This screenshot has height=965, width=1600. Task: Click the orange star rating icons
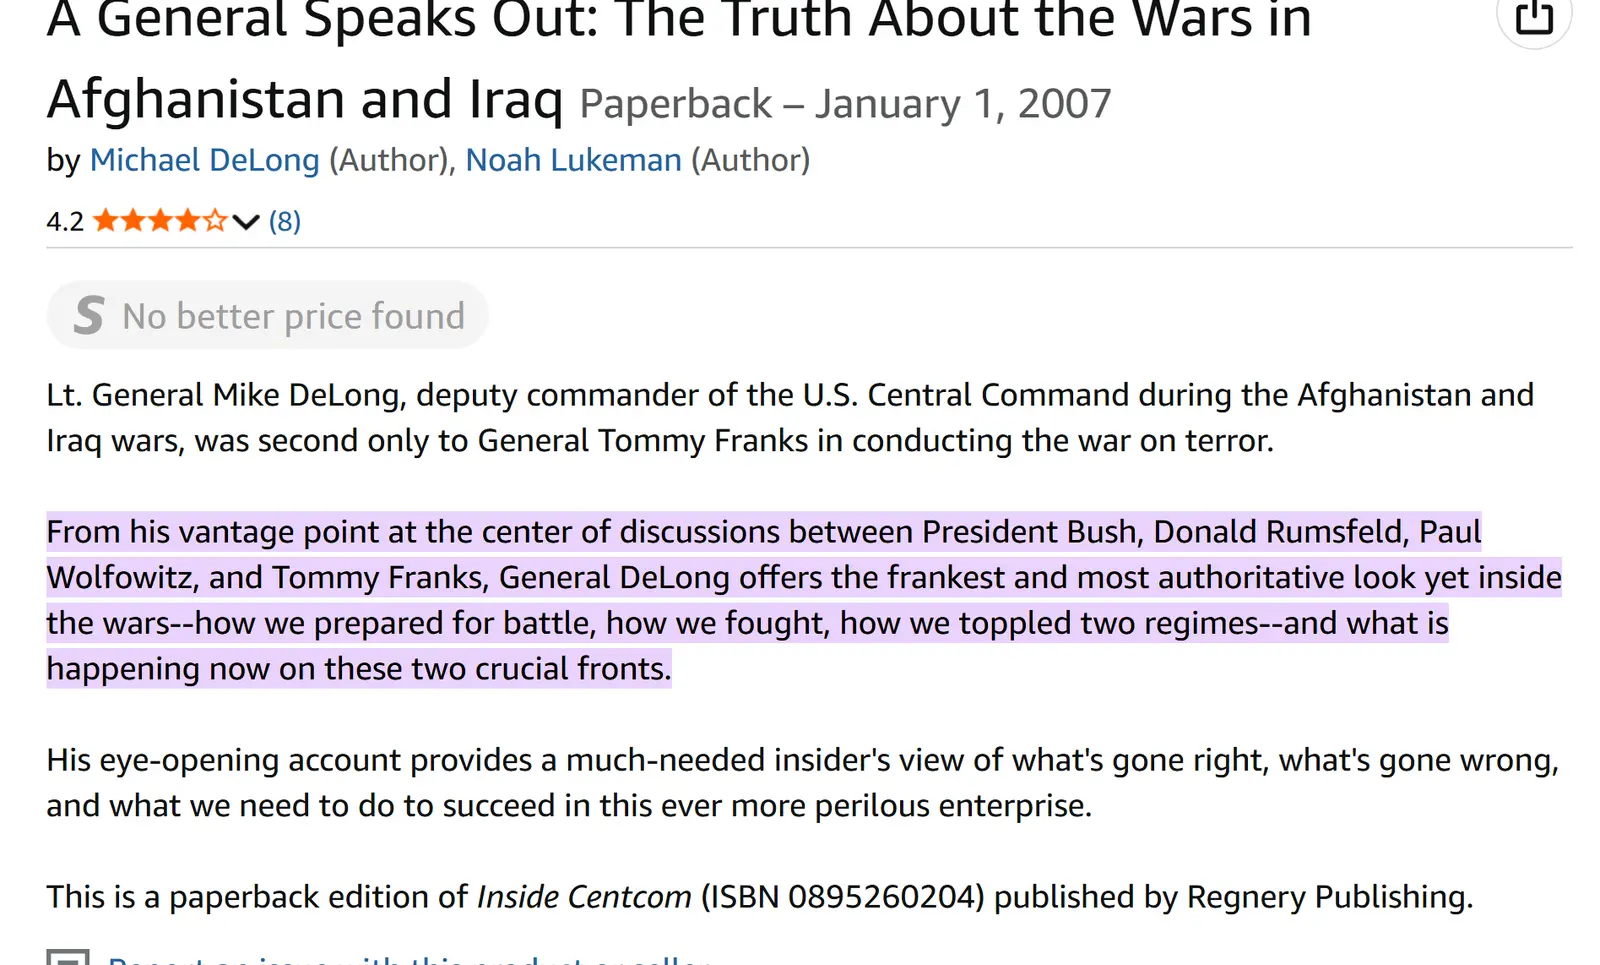click(x=160, y=221)
